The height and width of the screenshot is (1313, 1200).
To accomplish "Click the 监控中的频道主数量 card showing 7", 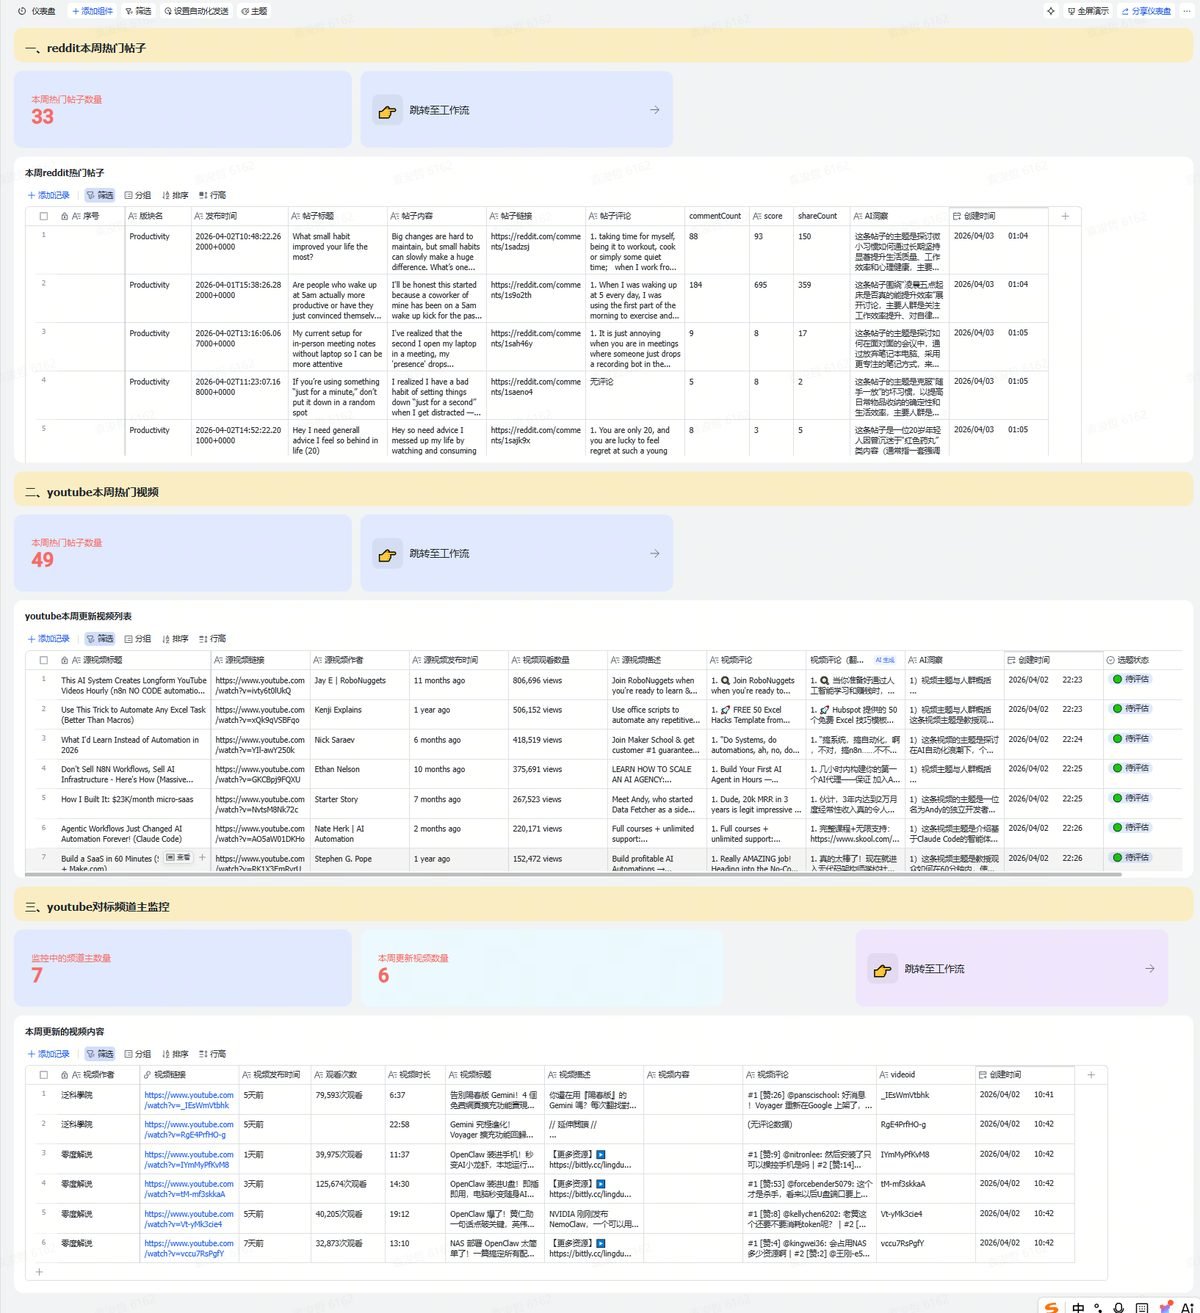I will click(x=183, y=968).
